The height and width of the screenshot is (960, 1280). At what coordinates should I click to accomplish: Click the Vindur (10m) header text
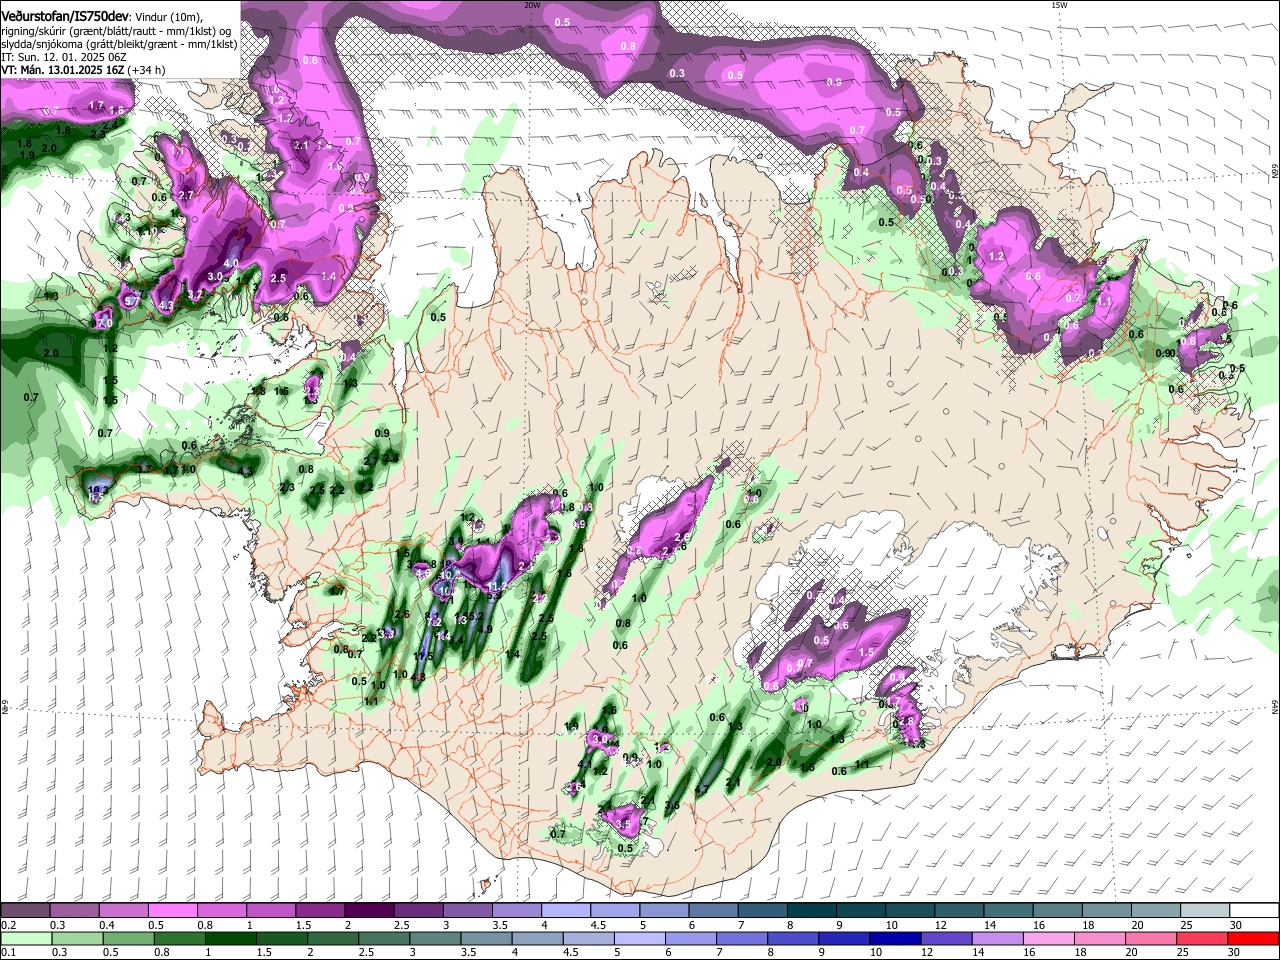168,17
